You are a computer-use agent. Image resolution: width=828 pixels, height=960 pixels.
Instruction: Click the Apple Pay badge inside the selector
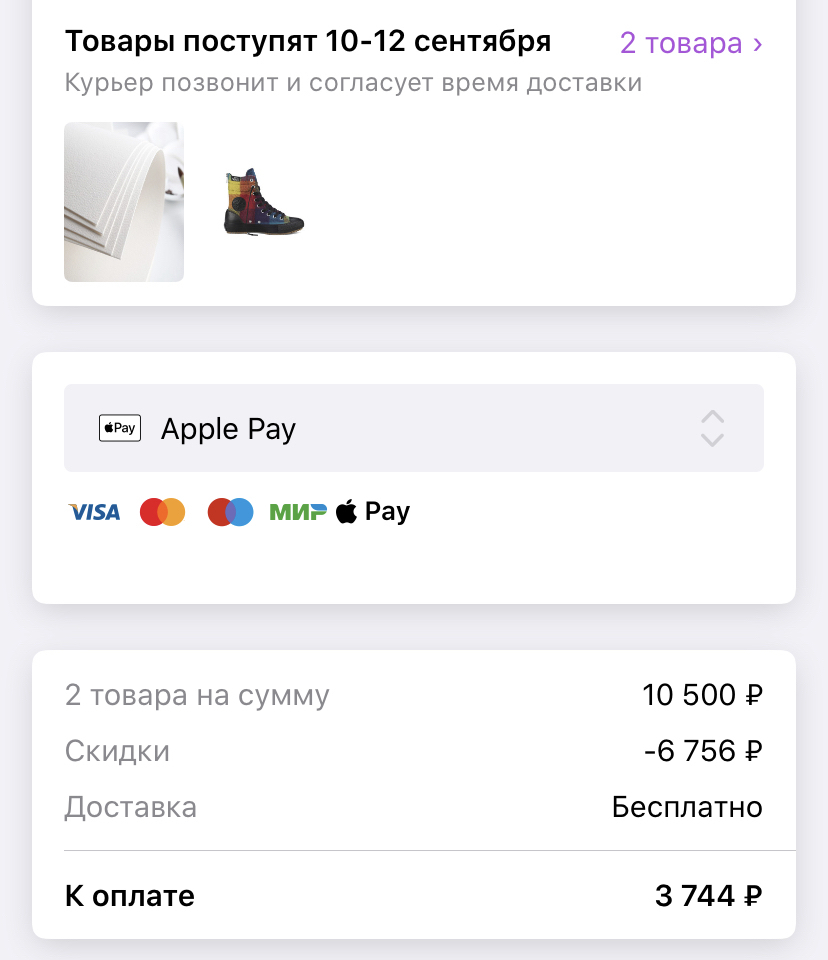click(x=120, y=428)
